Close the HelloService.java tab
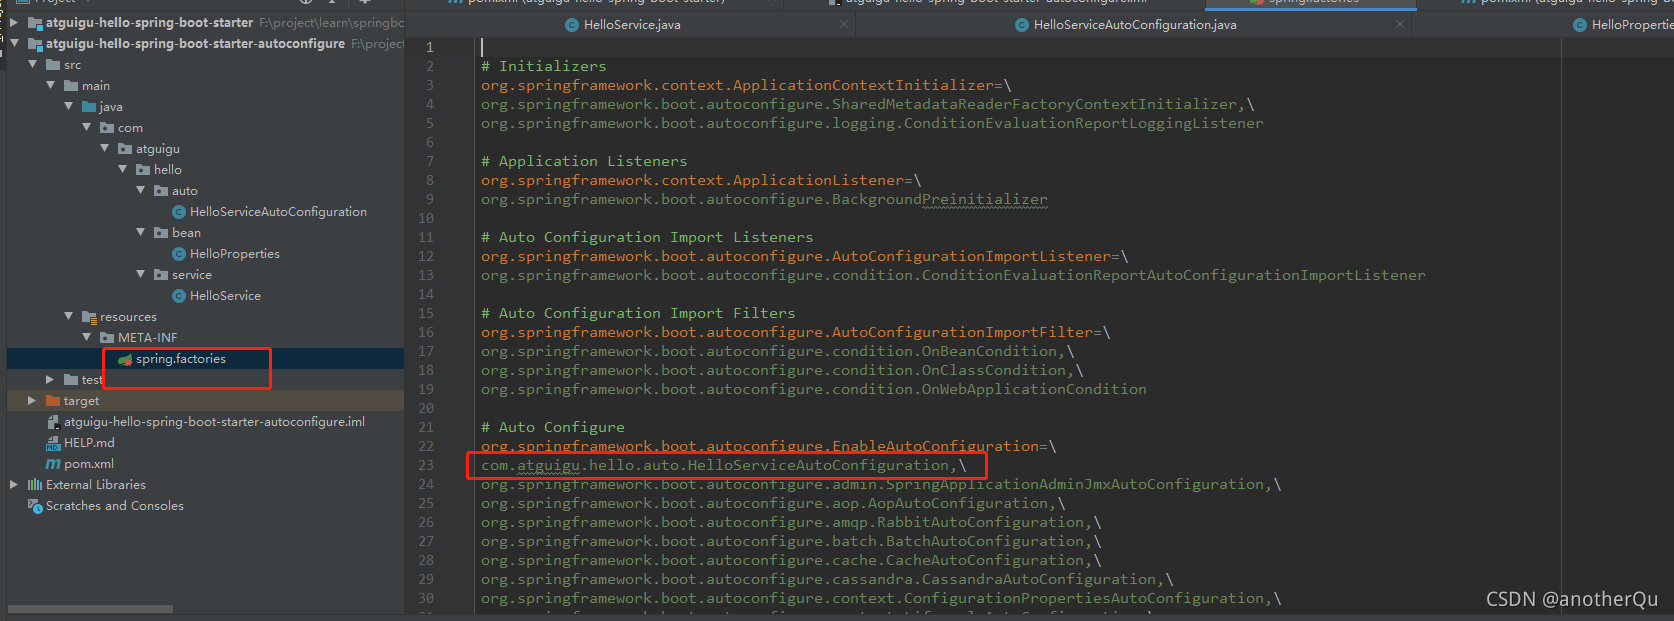The height and width of the screenshot is (621, 1674). tap(846, 24)
